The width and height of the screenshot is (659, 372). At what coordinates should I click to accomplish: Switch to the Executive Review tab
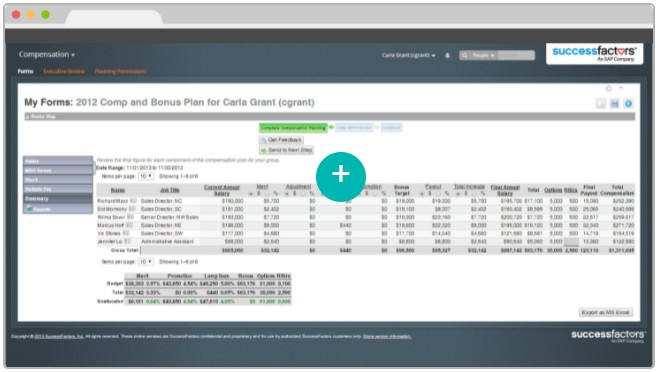click(x=64, y=71)
